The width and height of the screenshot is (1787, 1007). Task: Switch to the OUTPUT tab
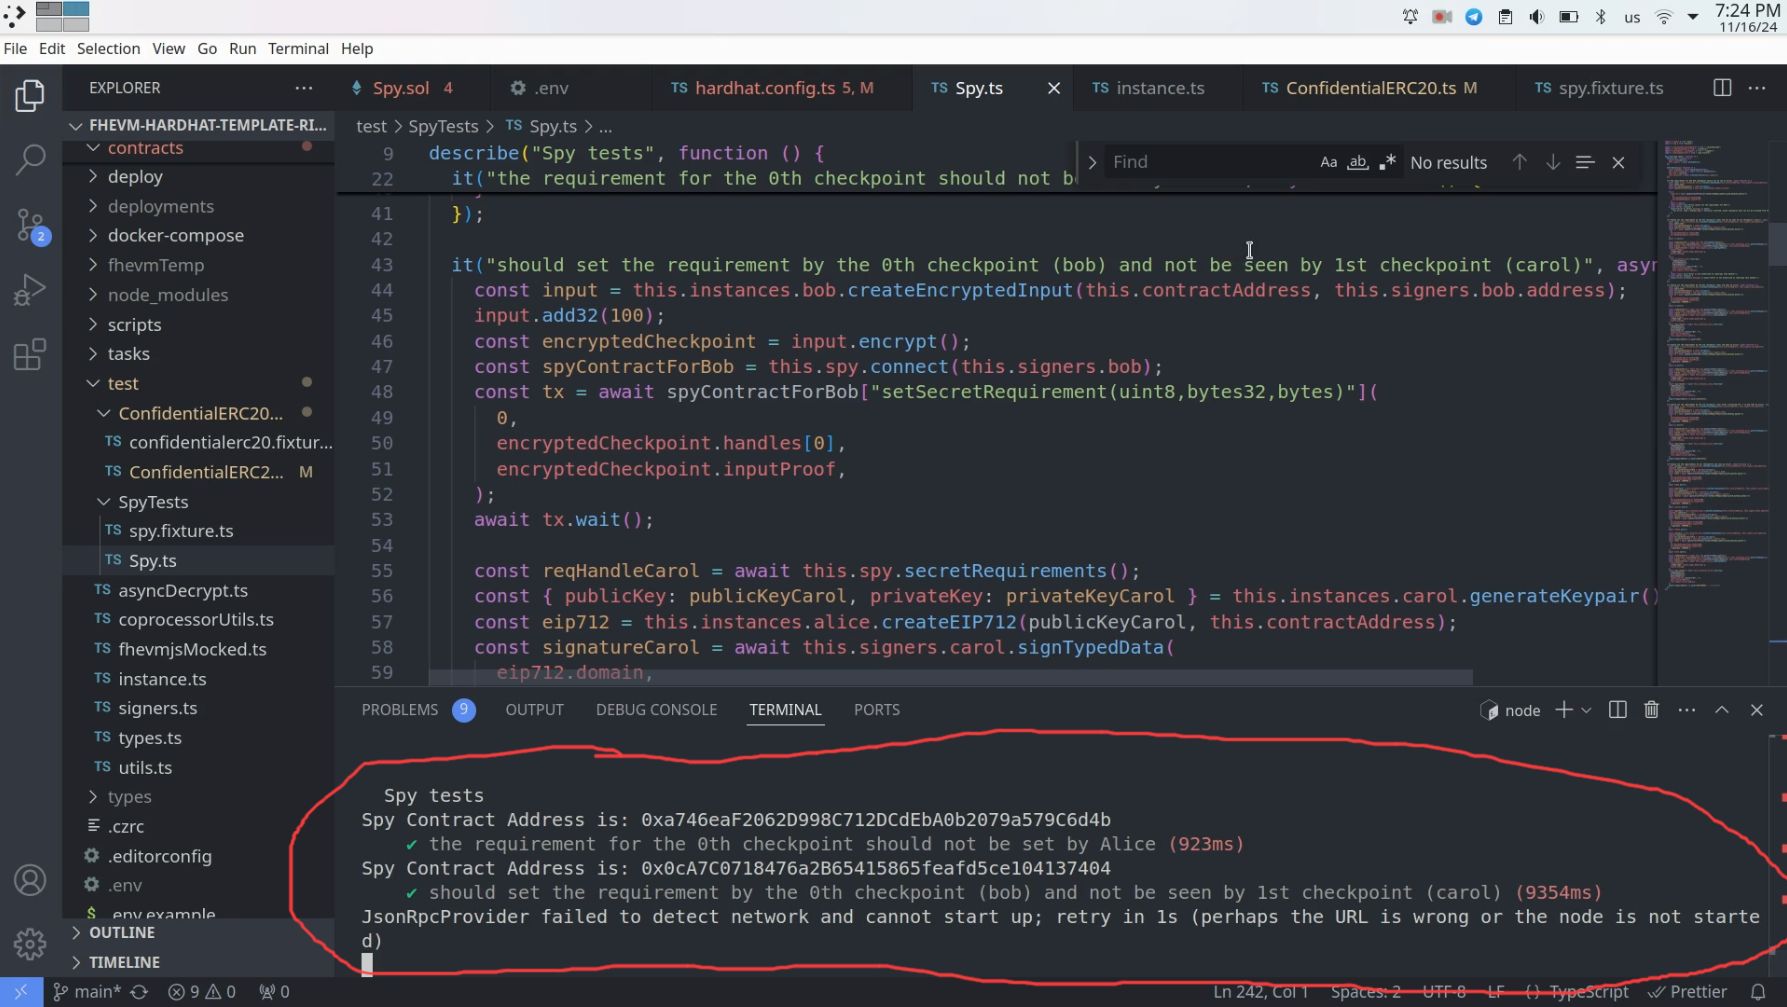pos(534,710)
